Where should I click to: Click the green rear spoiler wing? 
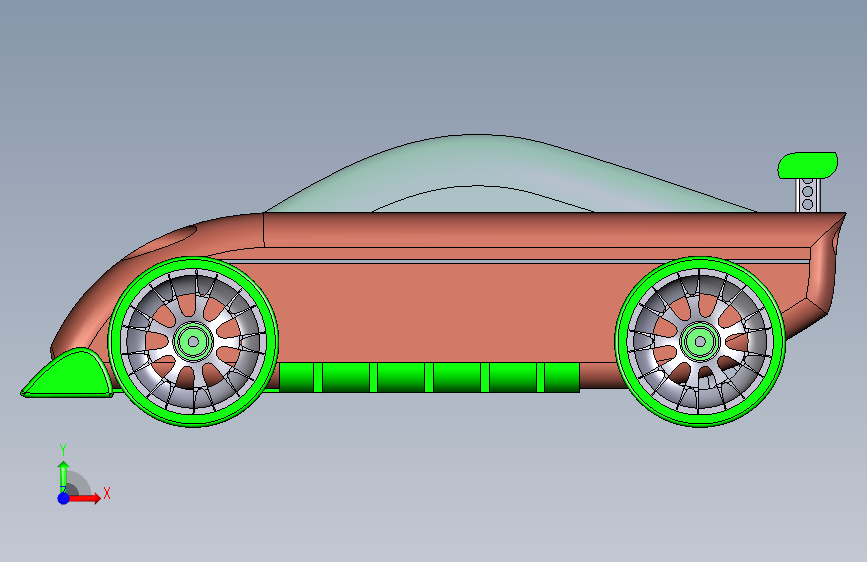coord(807,165)
